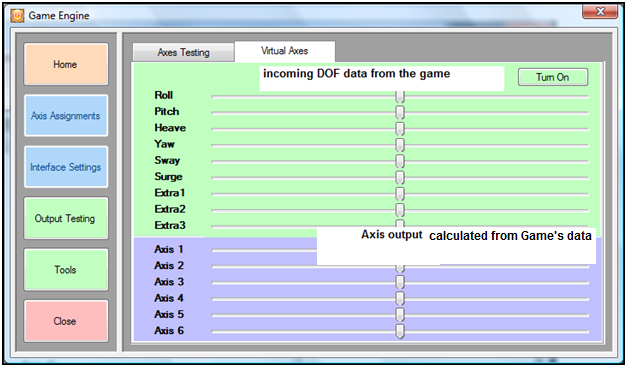Click the Roll label

[x=164, y=96]
